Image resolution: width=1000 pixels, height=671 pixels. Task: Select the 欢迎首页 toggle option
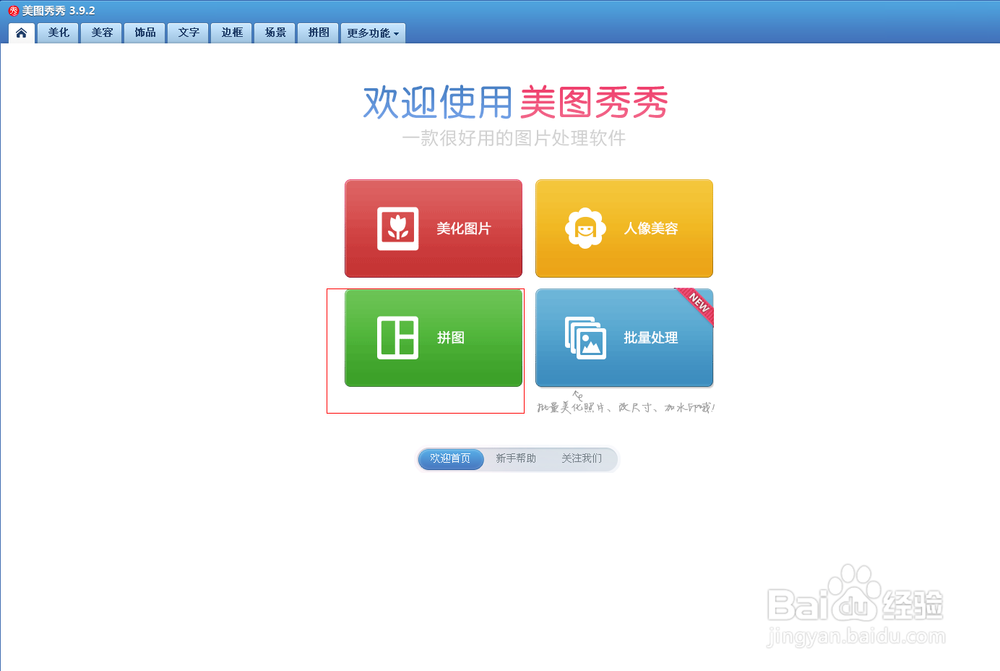tap(450, 459)
